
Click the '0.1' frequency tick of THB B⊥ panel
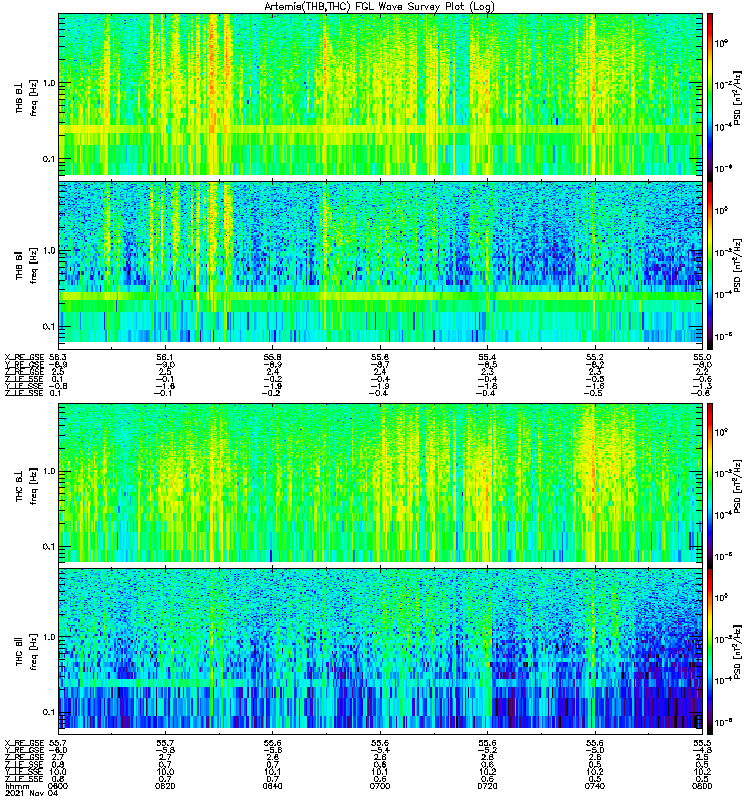tap(49, 159)
